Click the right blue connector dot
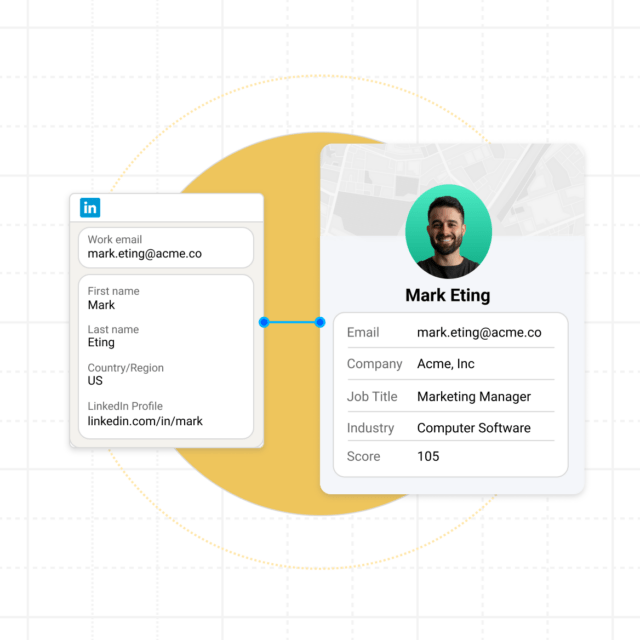Screen dimensions: 640x640 click(x=320, y=322)
